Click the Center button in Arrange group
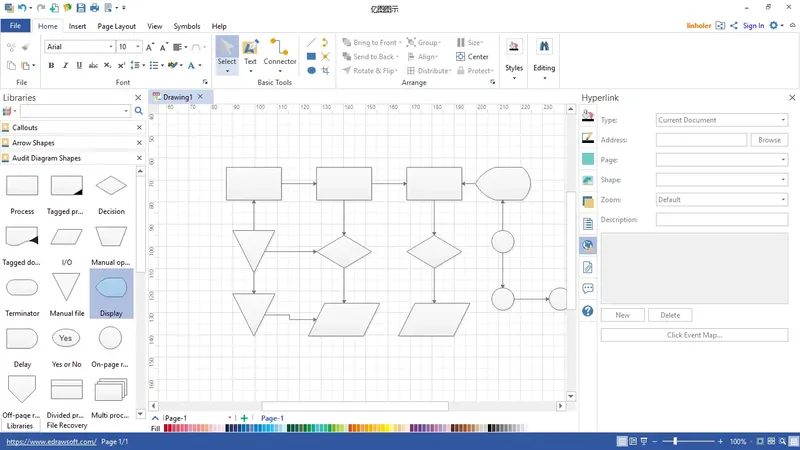The height and width of the screenshot is (450, 800). 472,57
